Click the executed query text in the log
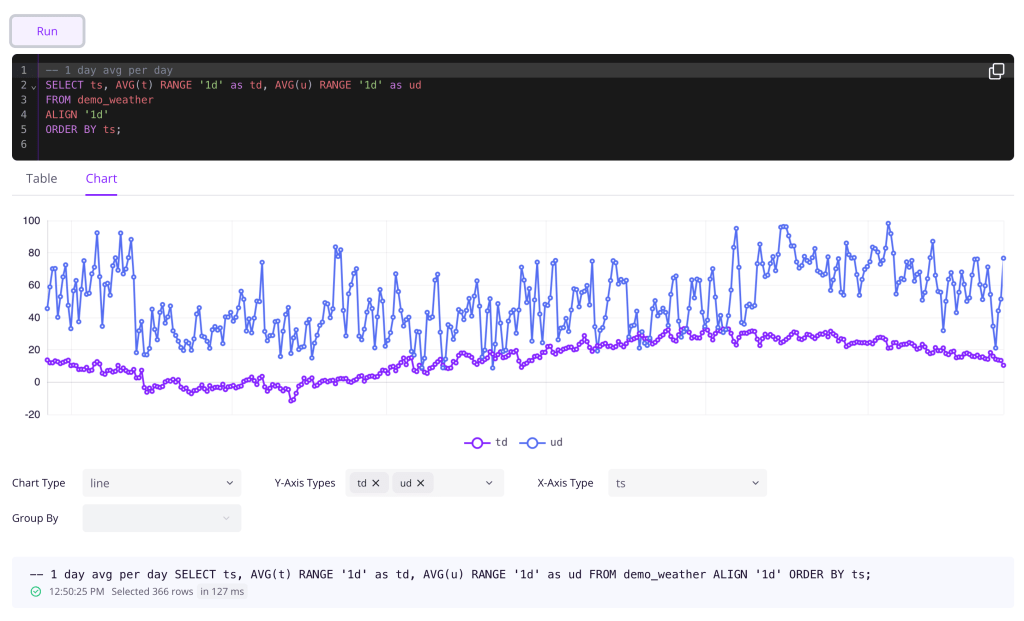Screen dimensions: 1024x621 pos(450,574)
